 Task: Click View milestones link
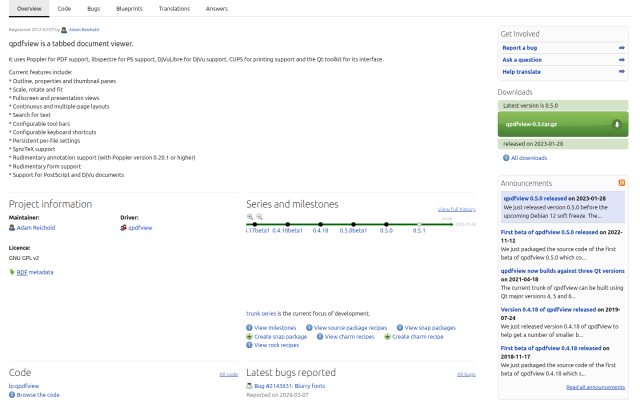(275, 328)
